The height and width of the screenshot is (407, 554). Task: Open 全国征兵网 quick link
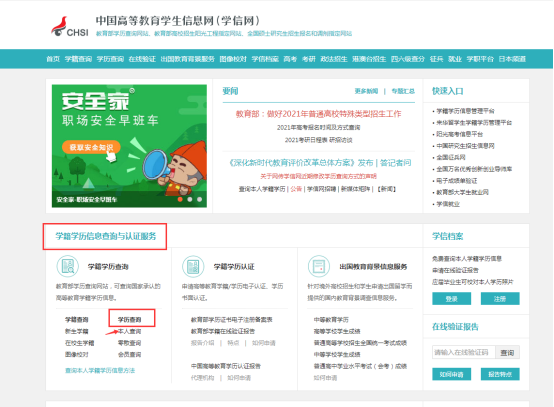click(x=451, y=157)
